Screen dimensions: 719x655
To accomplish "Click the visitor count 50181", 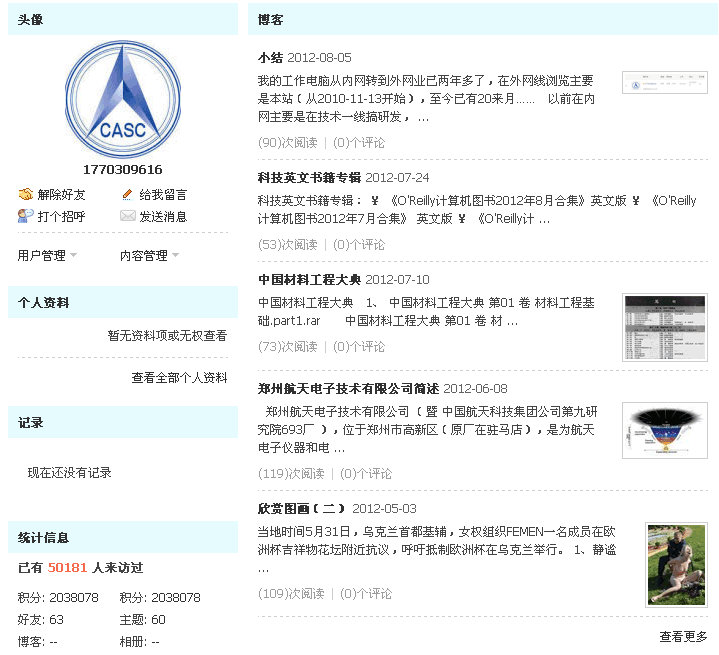I will (67, 568).
